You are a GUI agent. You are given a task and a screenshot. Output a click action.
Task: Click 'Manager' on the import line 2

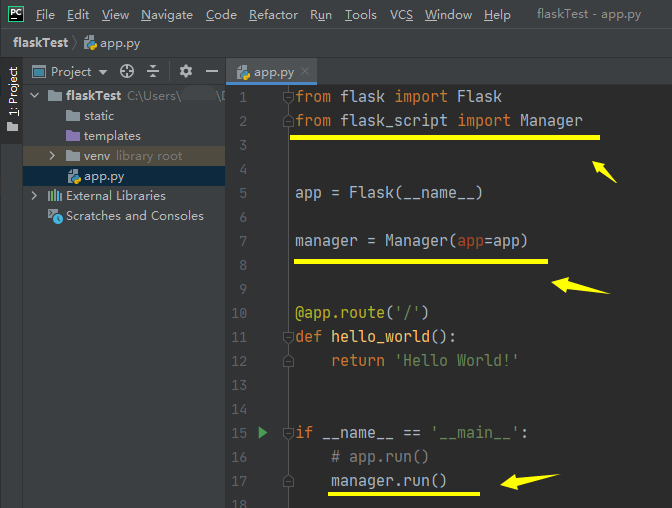click(x=551, y=120)
